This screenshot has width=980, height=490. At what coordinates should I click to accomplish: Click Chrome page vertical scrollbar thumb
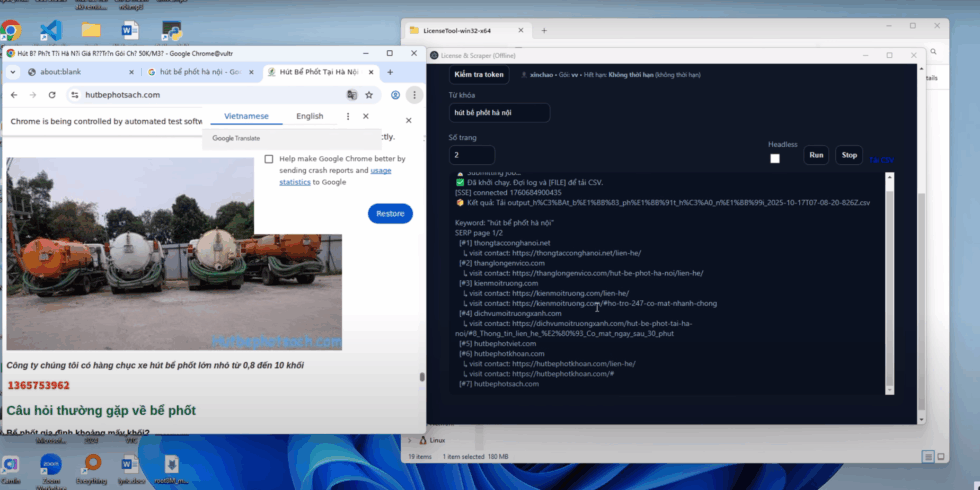point(422,377)
